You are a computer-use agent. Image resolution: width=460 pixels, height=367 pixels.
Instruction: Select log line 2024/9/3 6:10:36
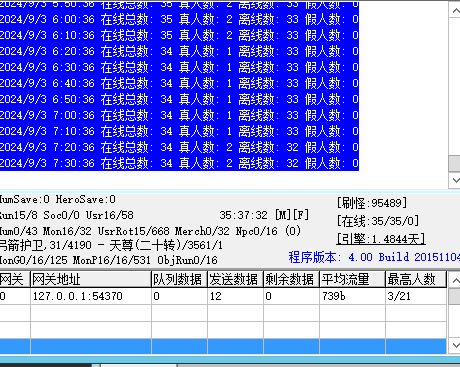pos(179,35)
